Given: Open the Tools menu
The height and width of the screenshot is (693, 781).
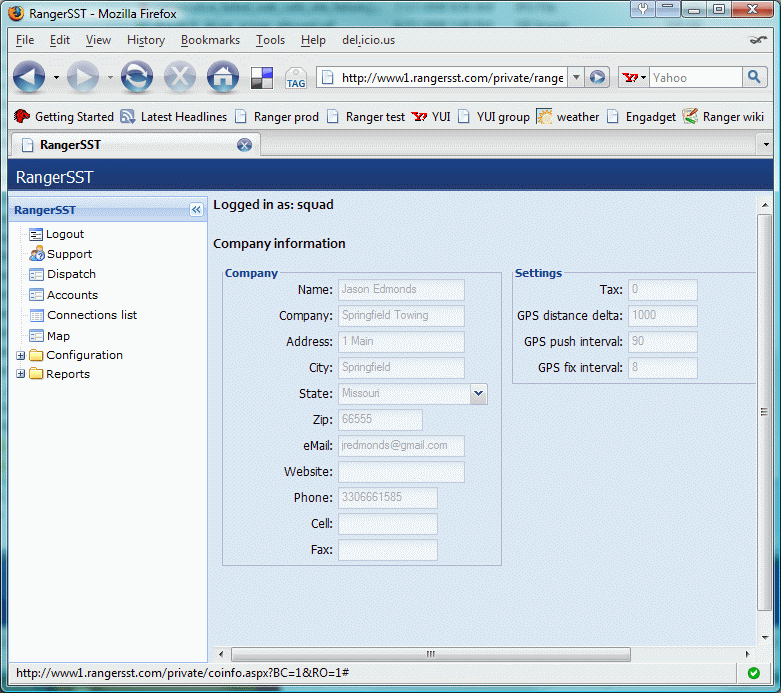Looking at the screenshot, I should (x=270, y=40).
